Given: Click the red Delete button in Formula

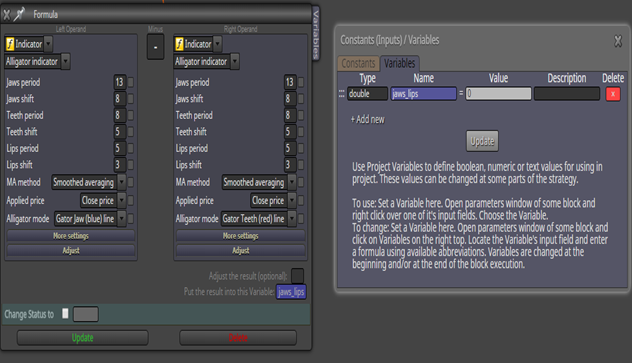Looking at the screenshot, I should pyautogui.click(x=238, y=338).
